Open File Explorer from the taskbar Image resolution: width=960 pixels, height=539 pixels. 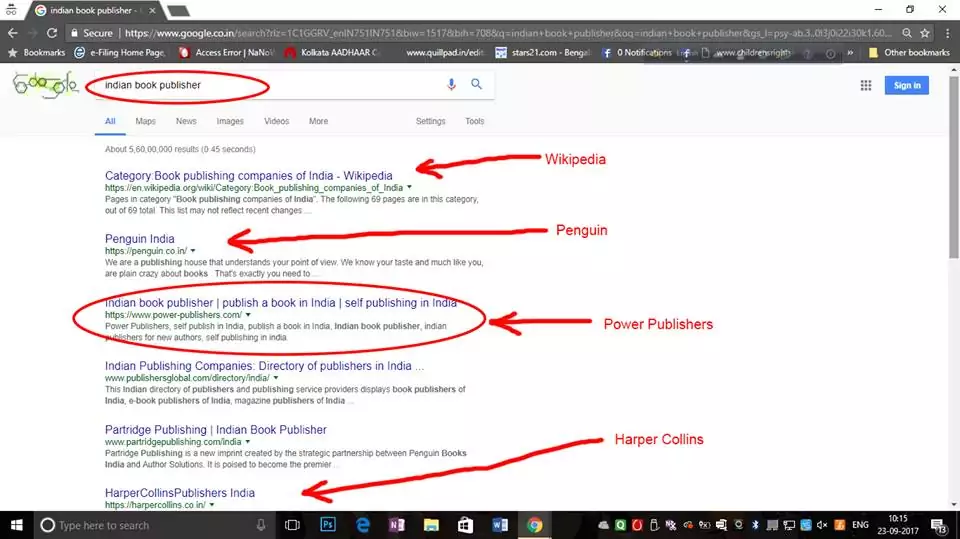pyautogui.click(x=431, y=525)
